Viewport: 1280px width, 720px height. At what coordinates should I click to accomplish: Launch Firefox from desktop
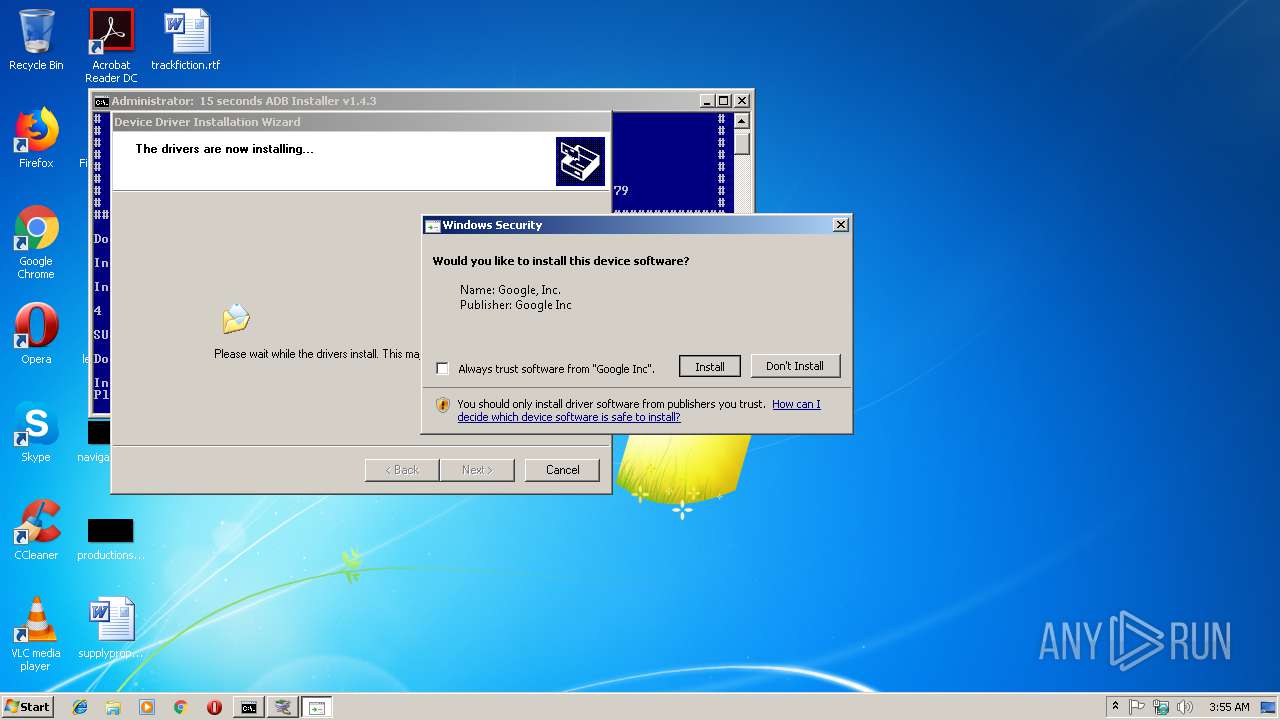pos(36,138)
